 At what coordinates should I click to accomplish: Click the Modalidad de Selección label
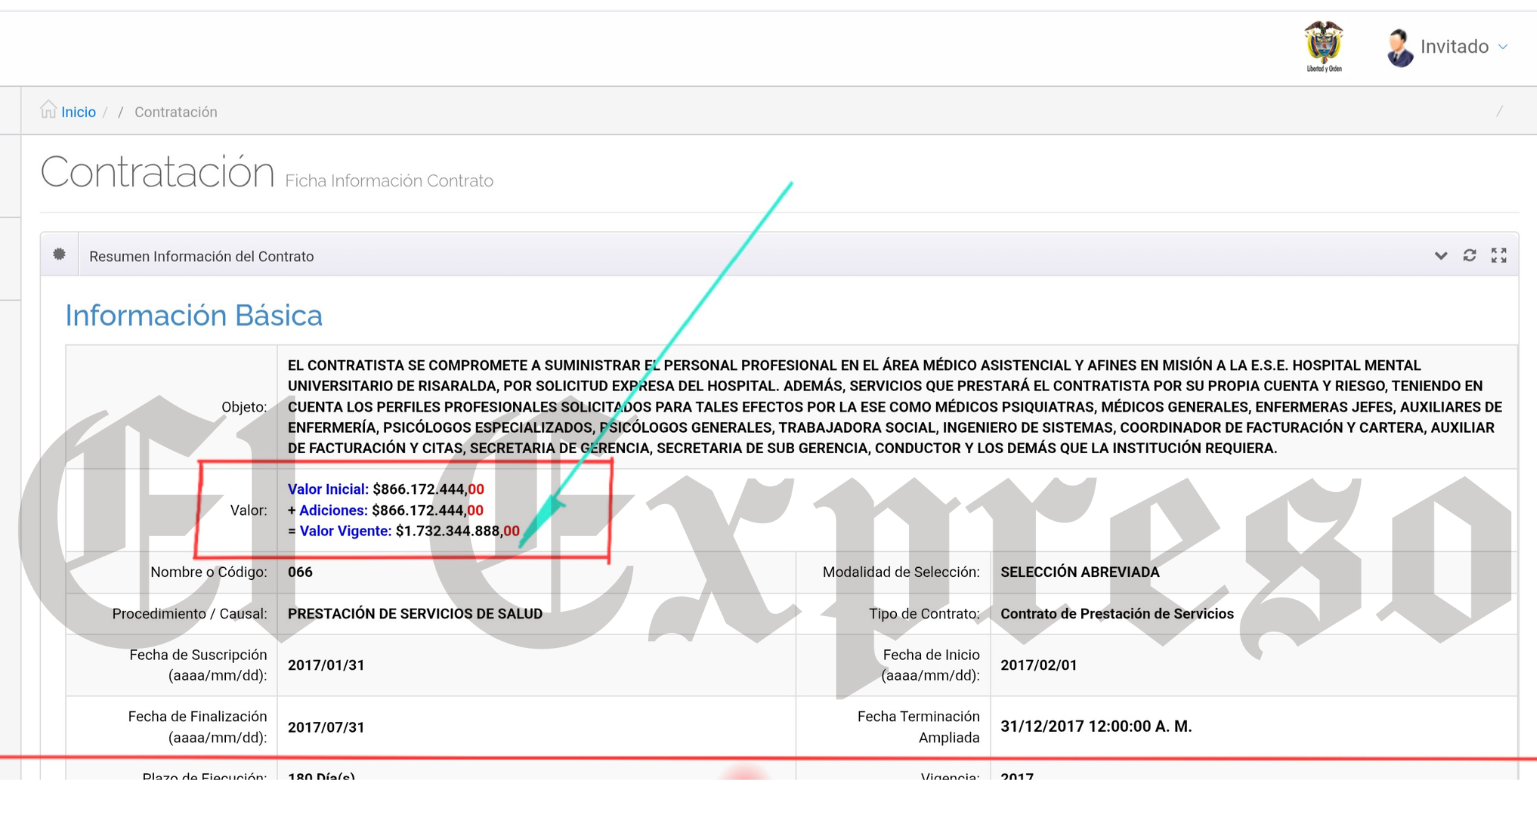901,572
